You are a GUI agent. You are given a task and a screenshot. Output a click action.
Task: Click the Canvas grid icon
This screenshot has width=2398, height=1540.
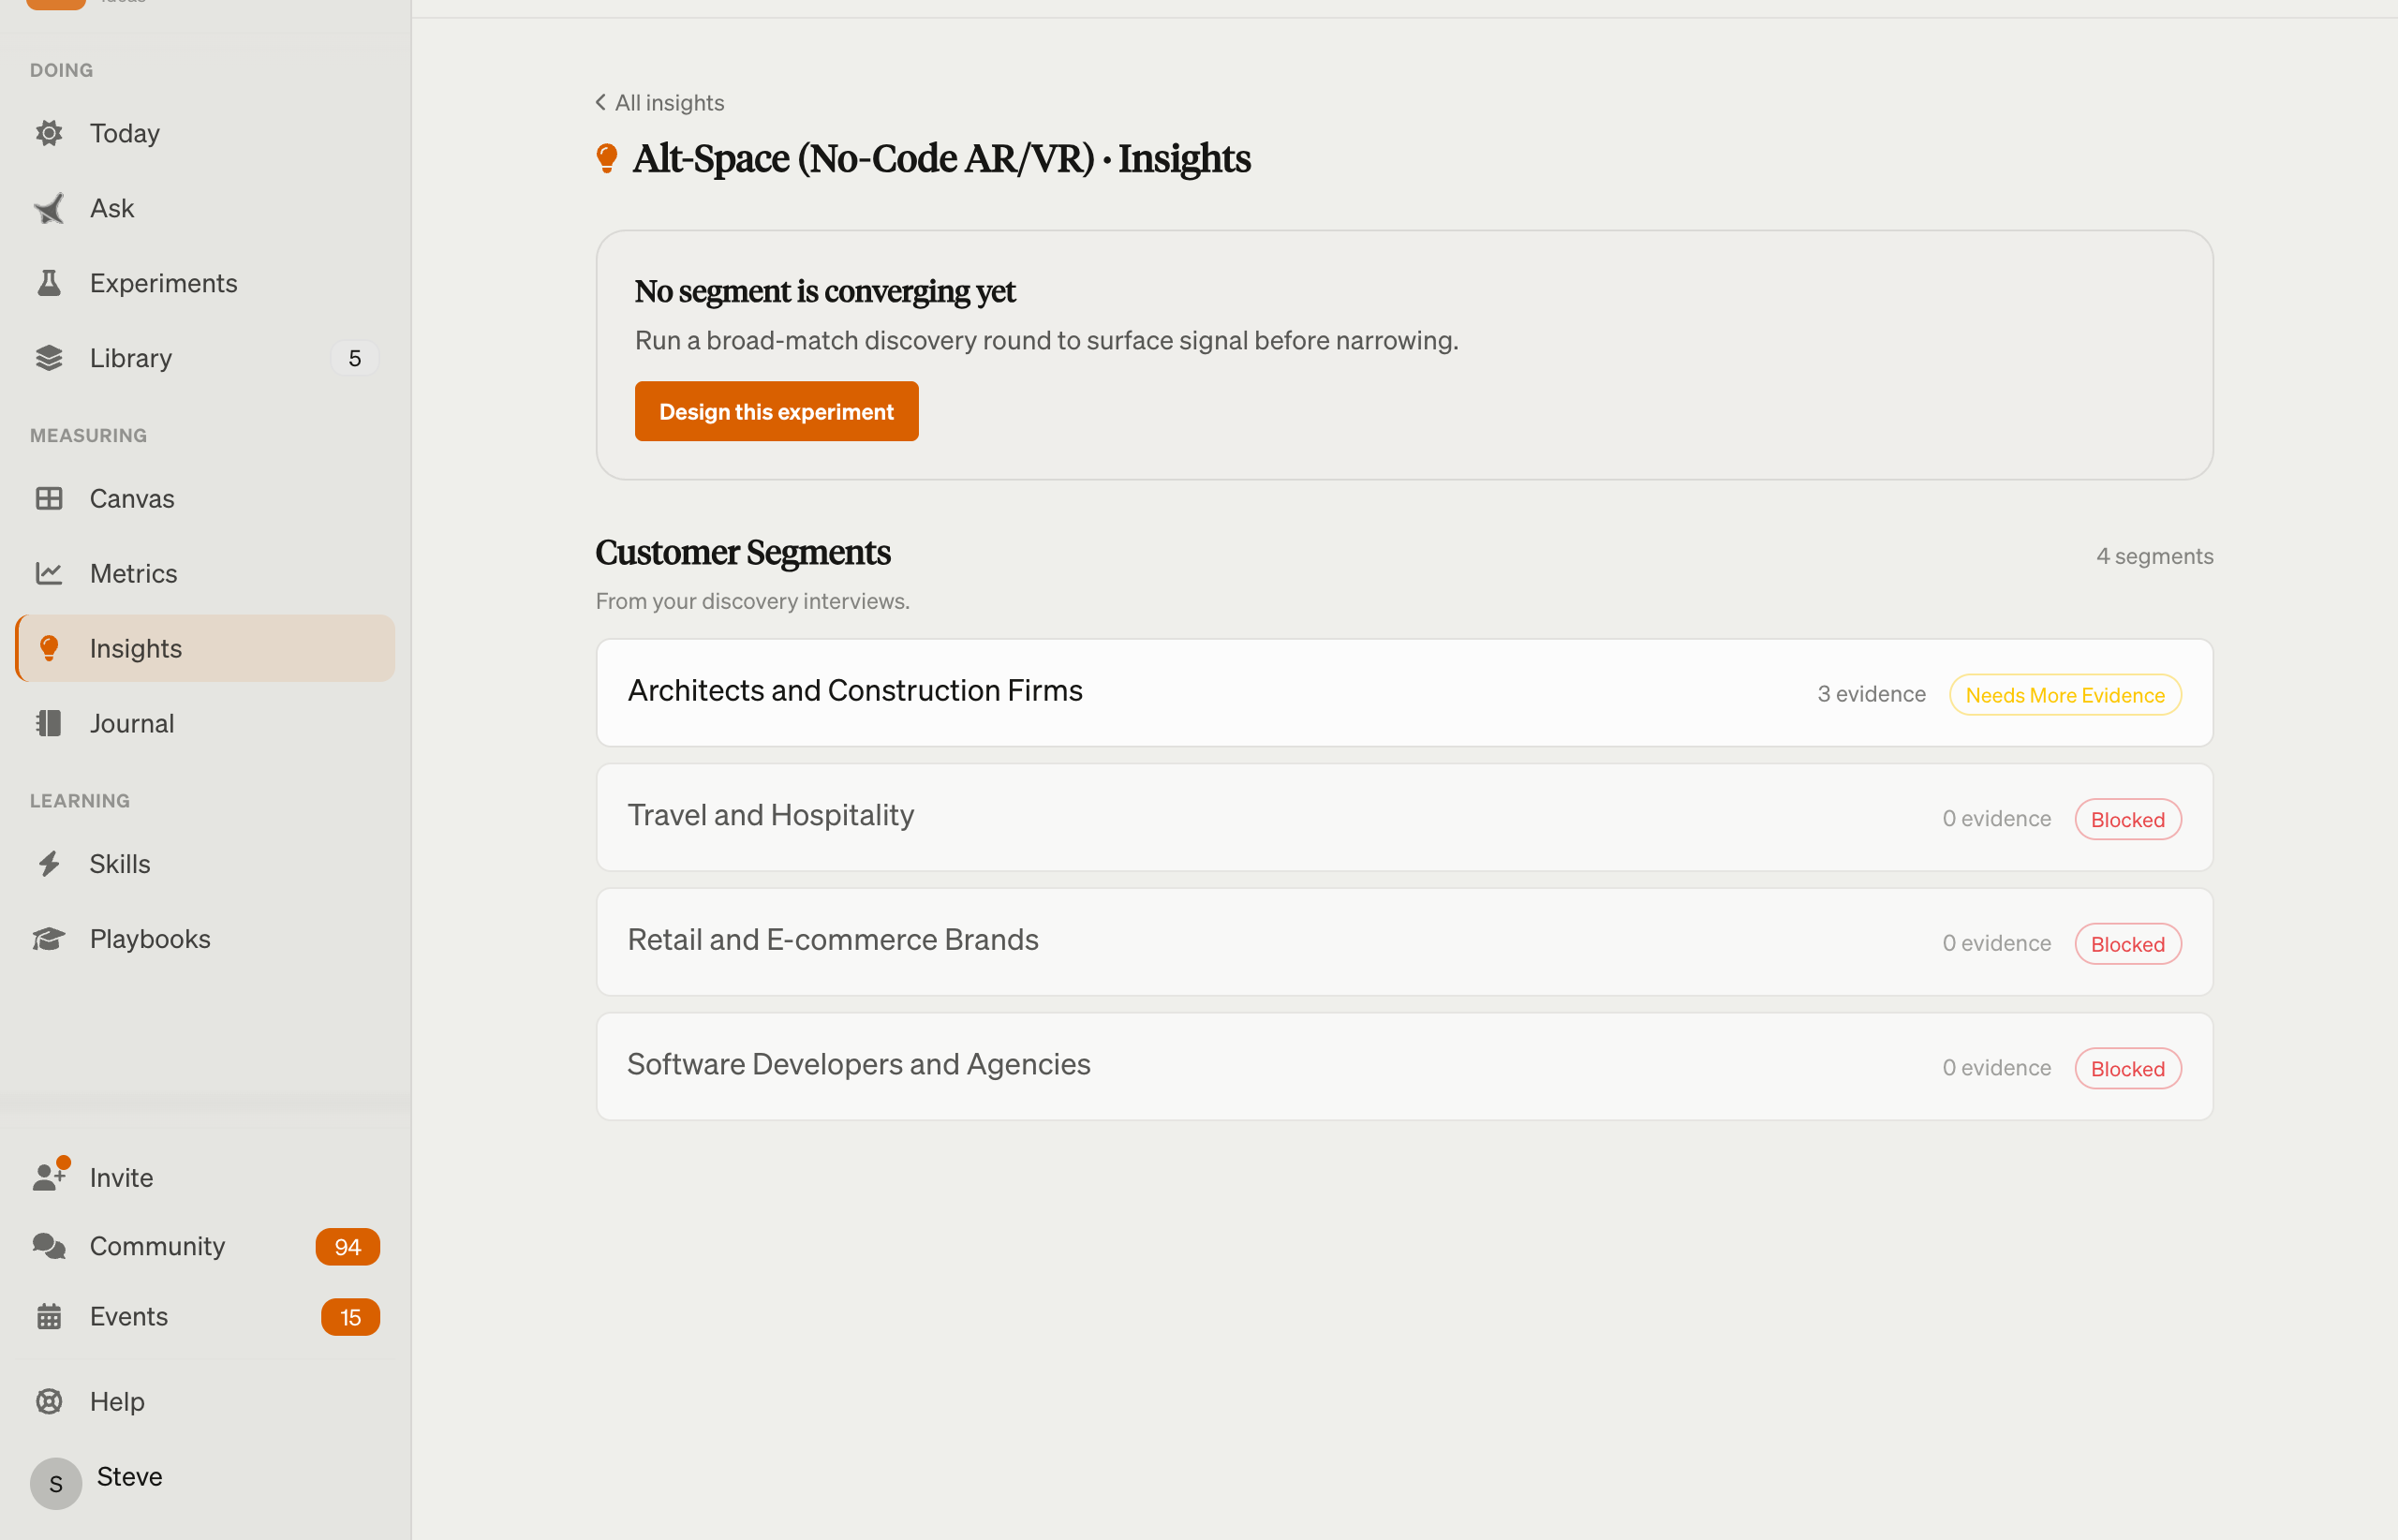(x=49, y=498)
